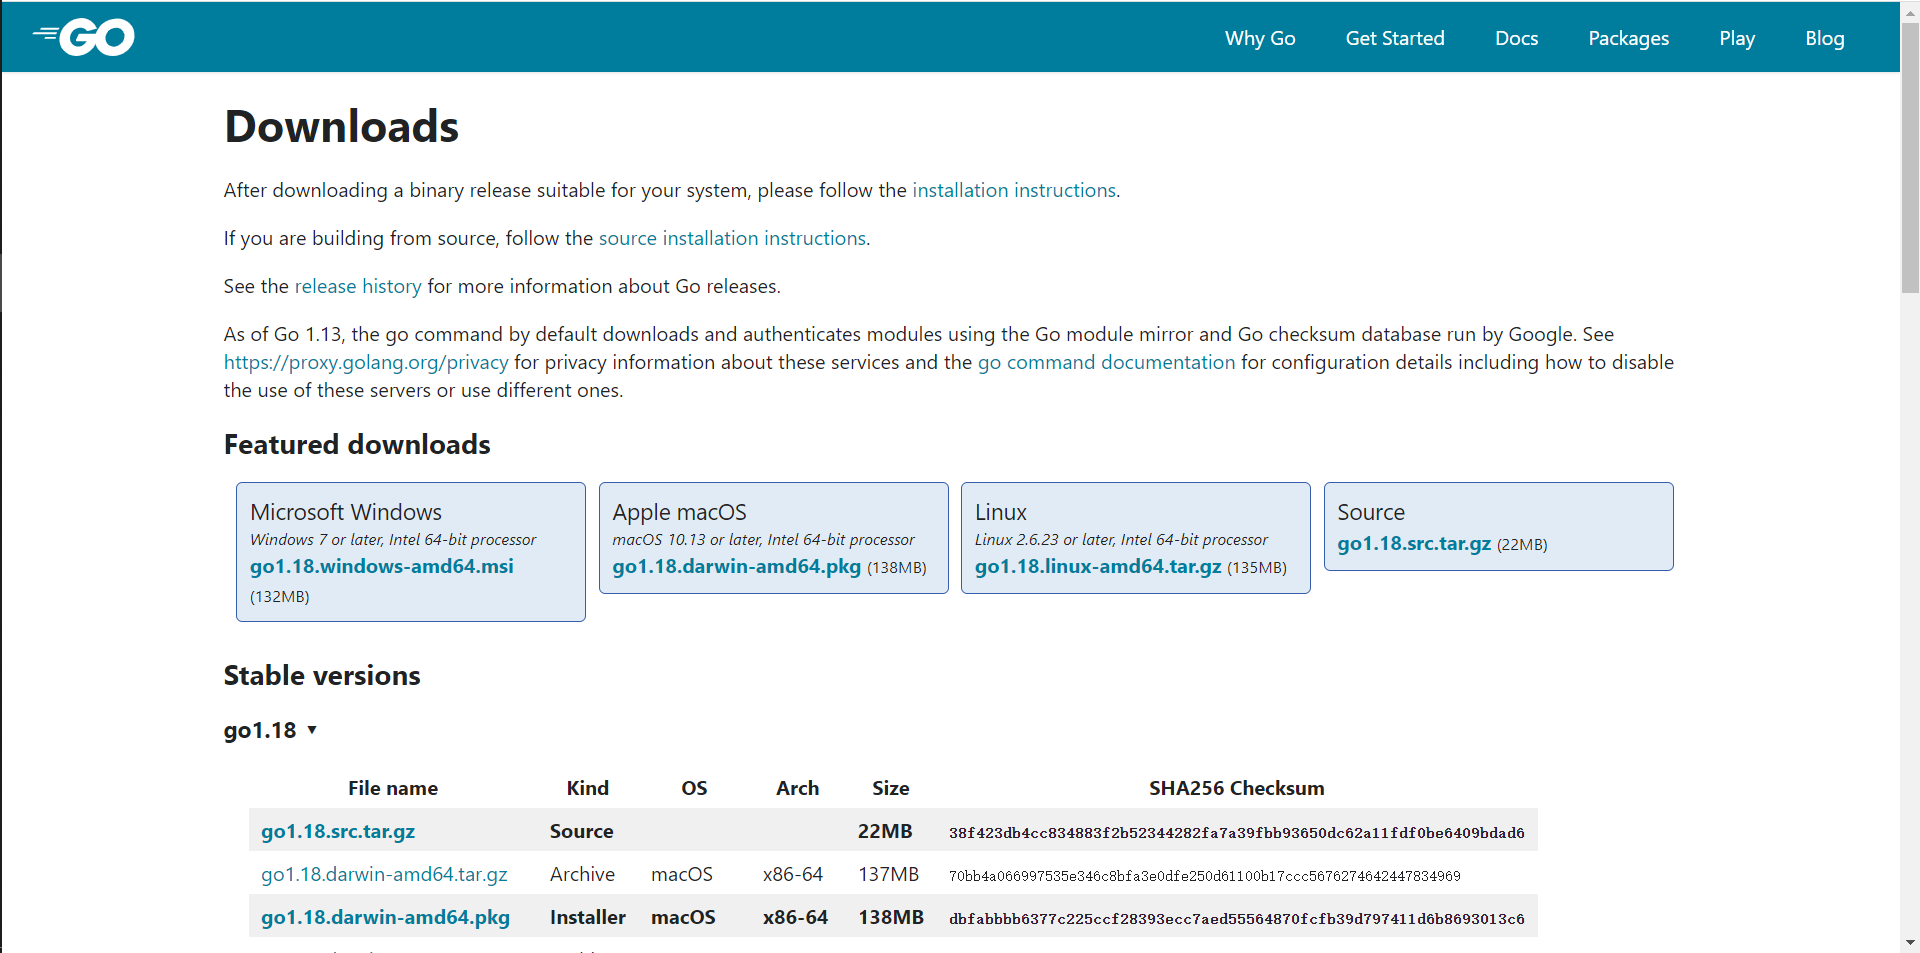Click the 138MB size cell in table

[x=891, y=917]
